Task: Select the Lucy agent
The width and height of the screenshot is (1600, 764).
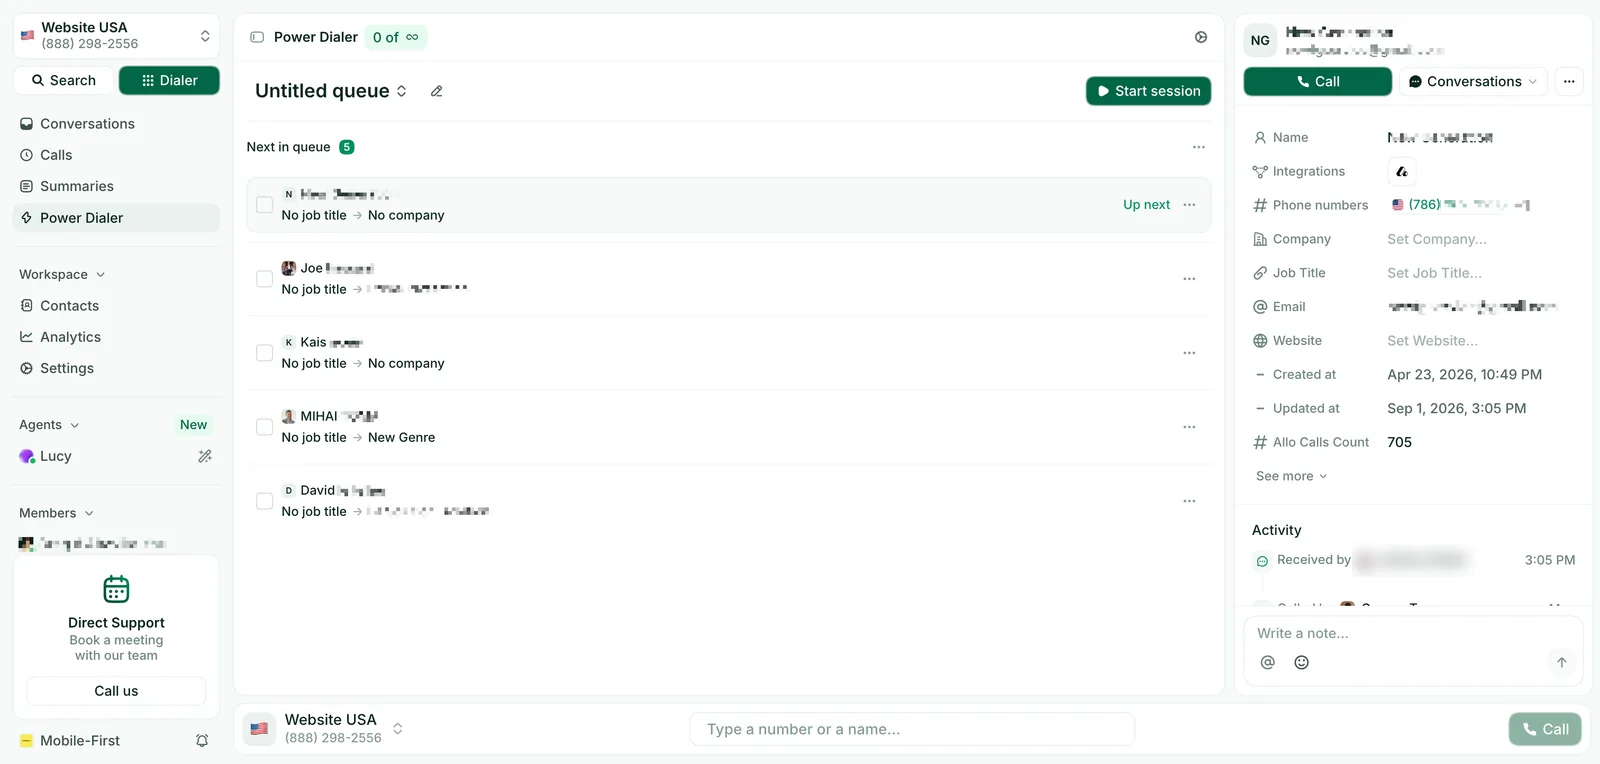Action: [x=55, y=456]
